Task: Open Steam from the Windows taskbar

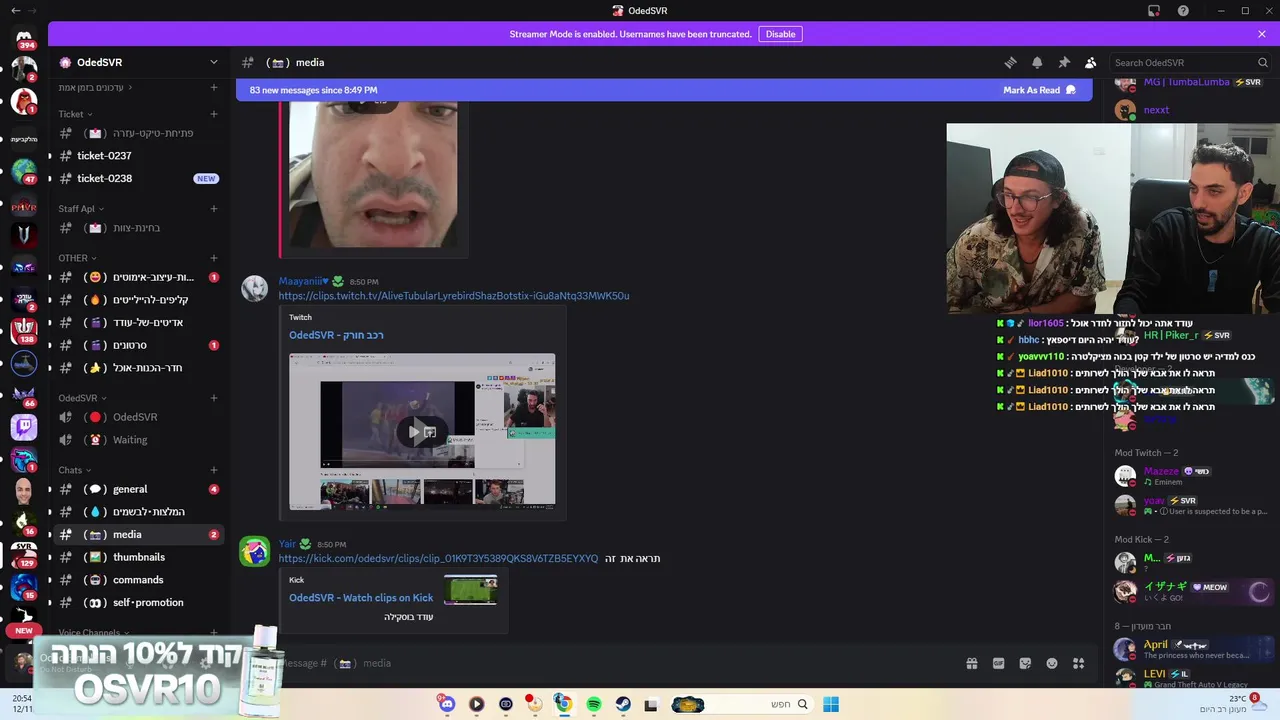Action: pos(623,704)
